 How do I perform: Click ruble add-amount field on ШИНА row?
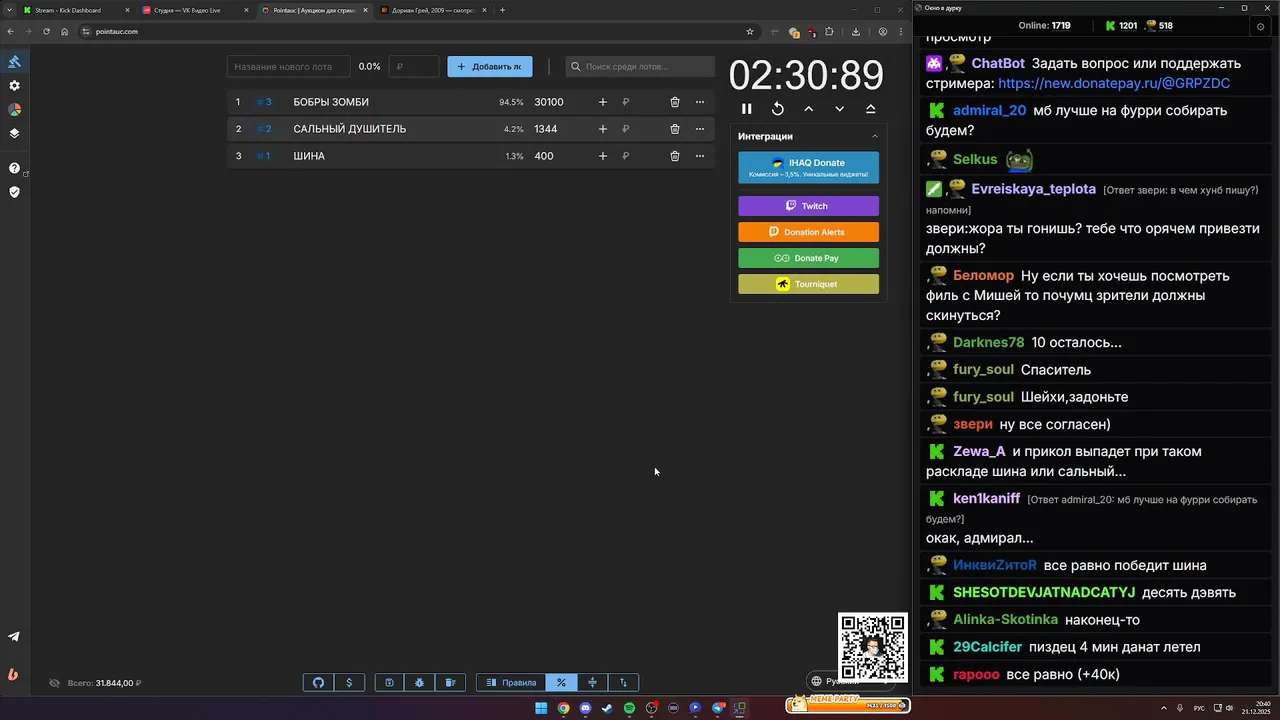tap(638, 156)
